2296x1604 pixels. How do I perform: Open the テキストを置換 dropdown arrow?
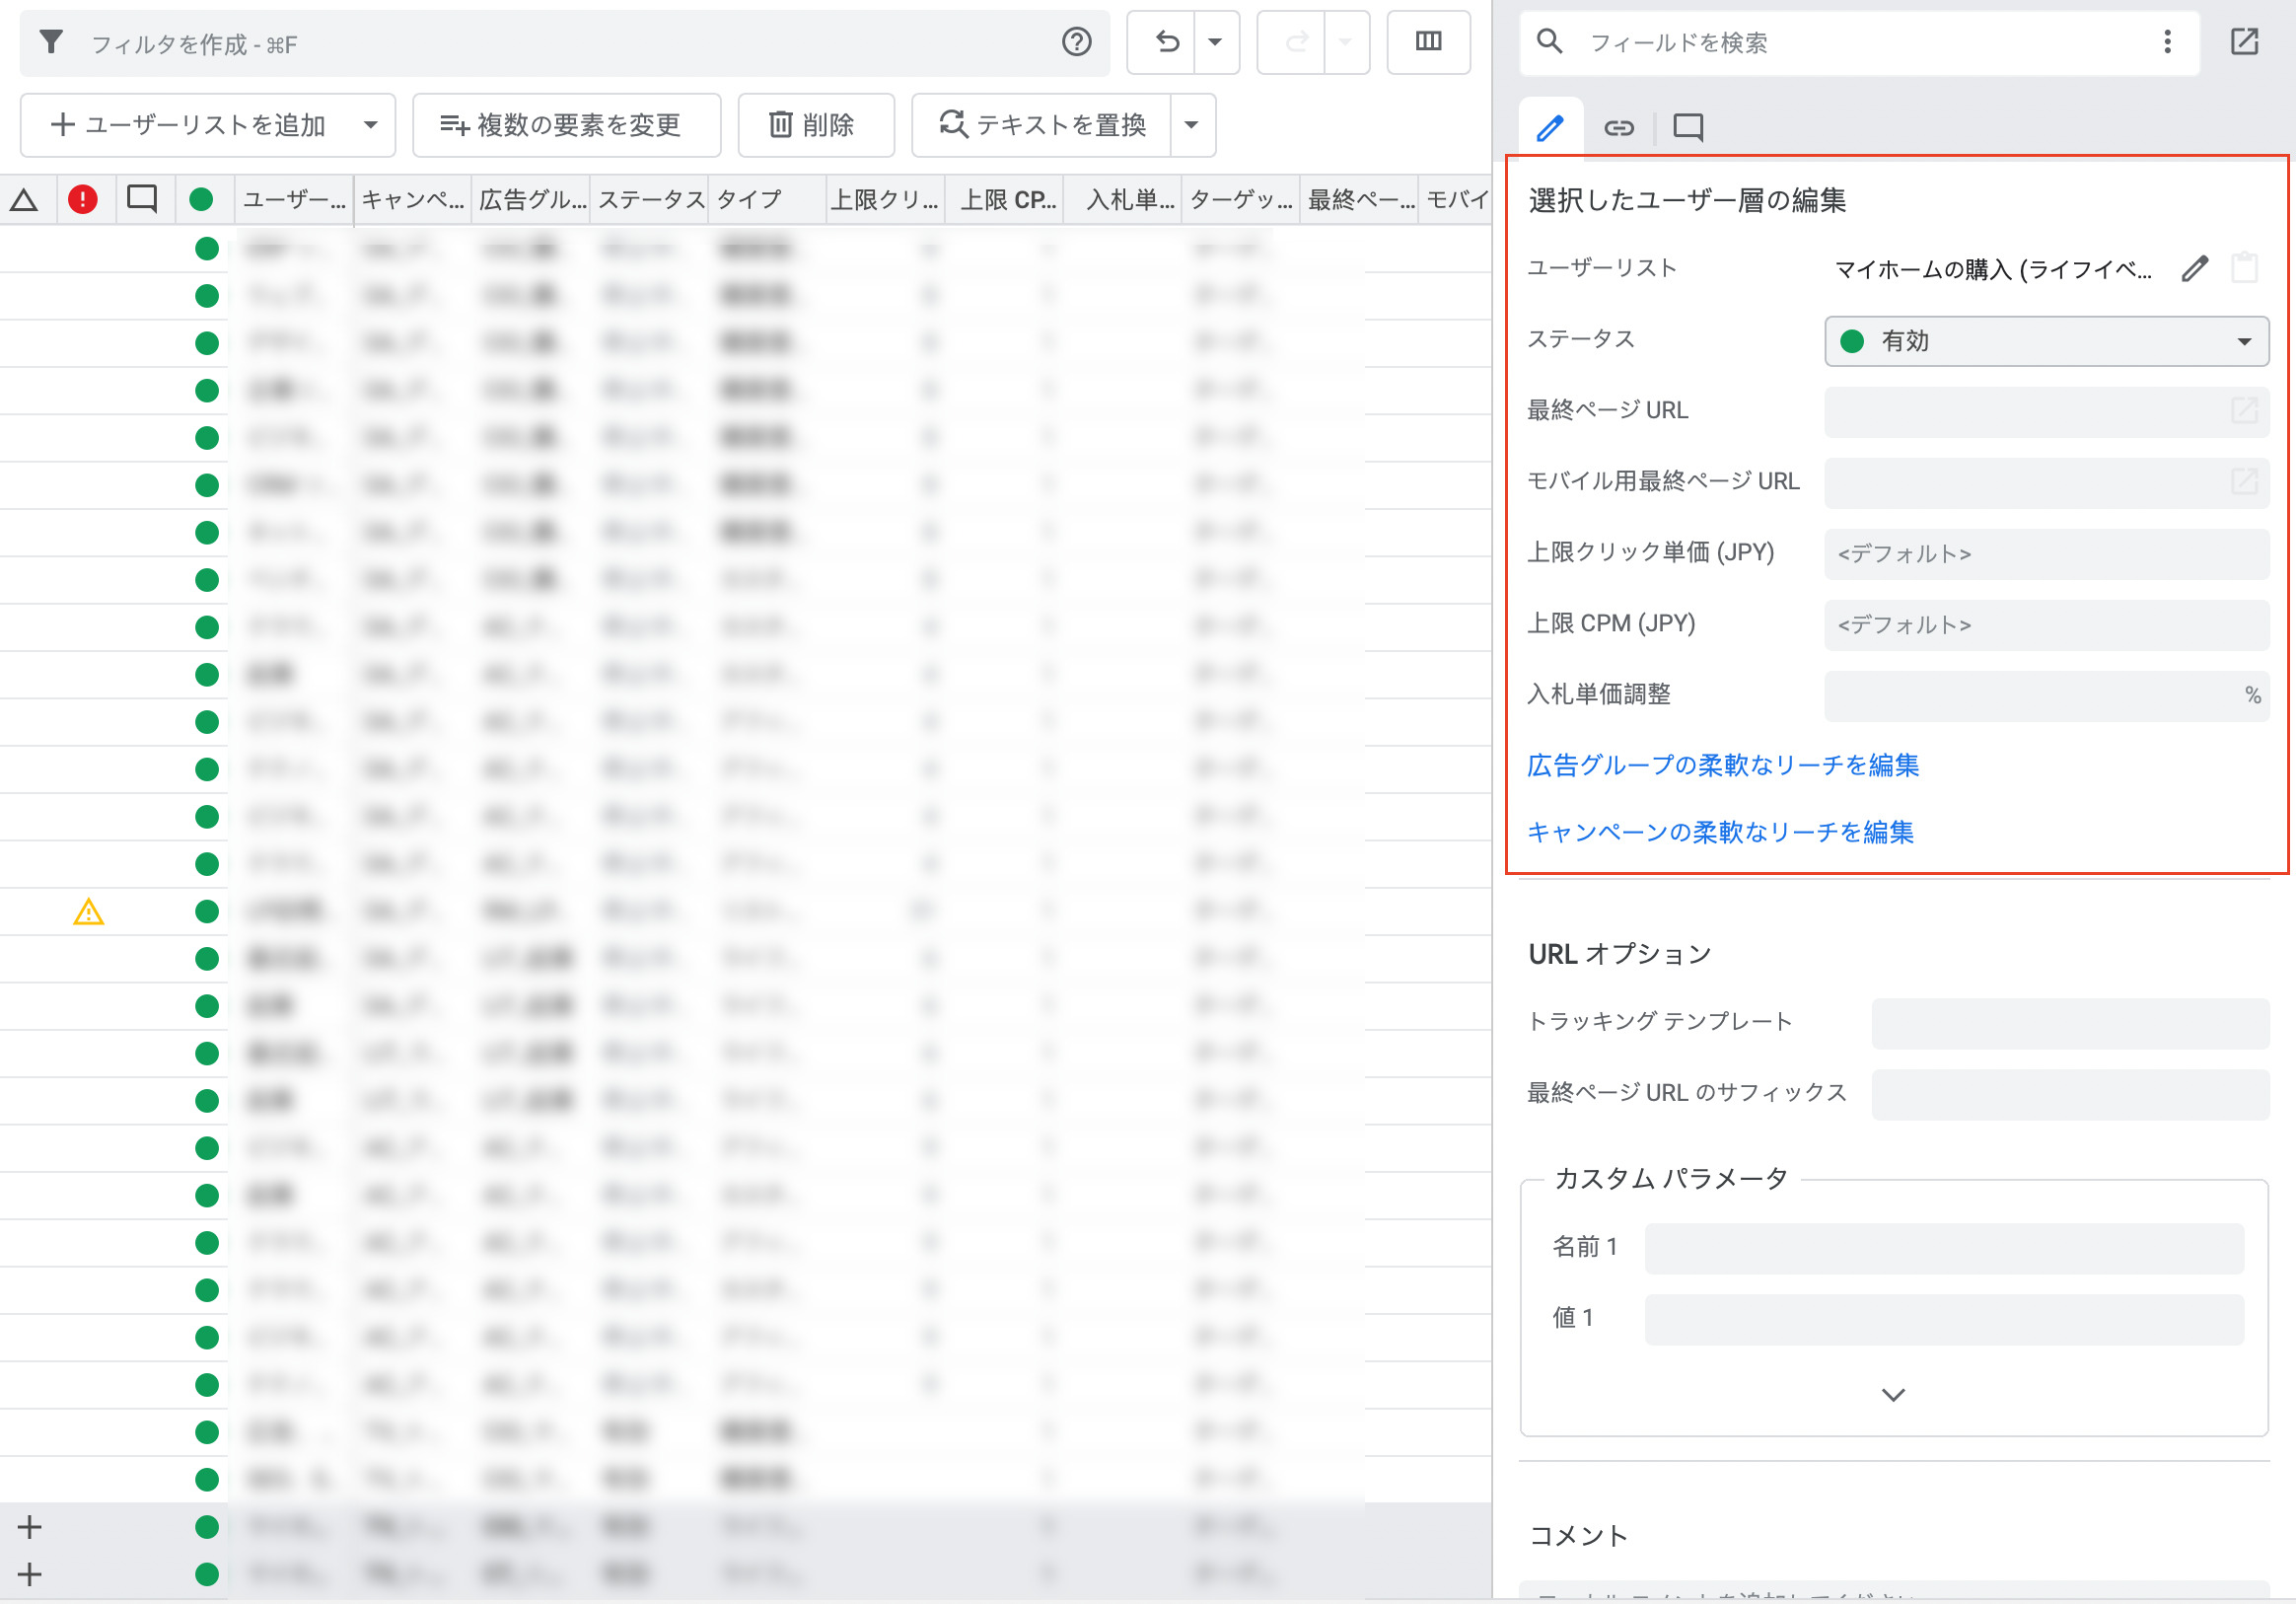pyautogui.click(x=1191, y=126)
